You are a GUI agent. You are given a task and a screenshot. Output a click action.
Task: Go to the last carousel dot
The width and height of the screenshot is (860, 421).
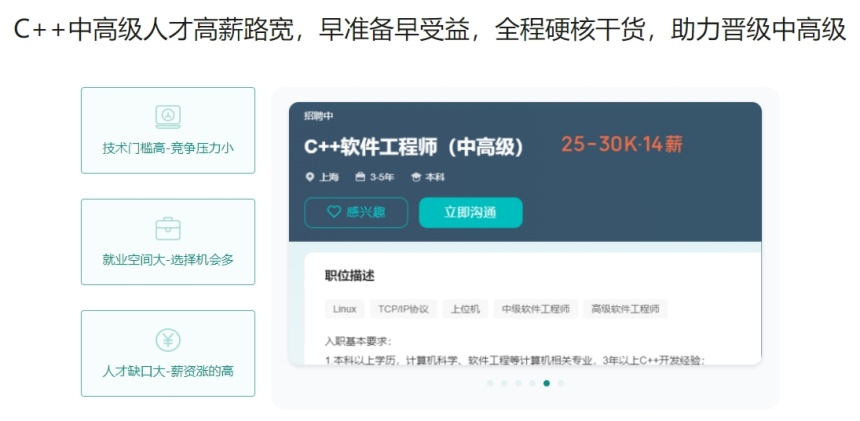click(x=561, y=383)
